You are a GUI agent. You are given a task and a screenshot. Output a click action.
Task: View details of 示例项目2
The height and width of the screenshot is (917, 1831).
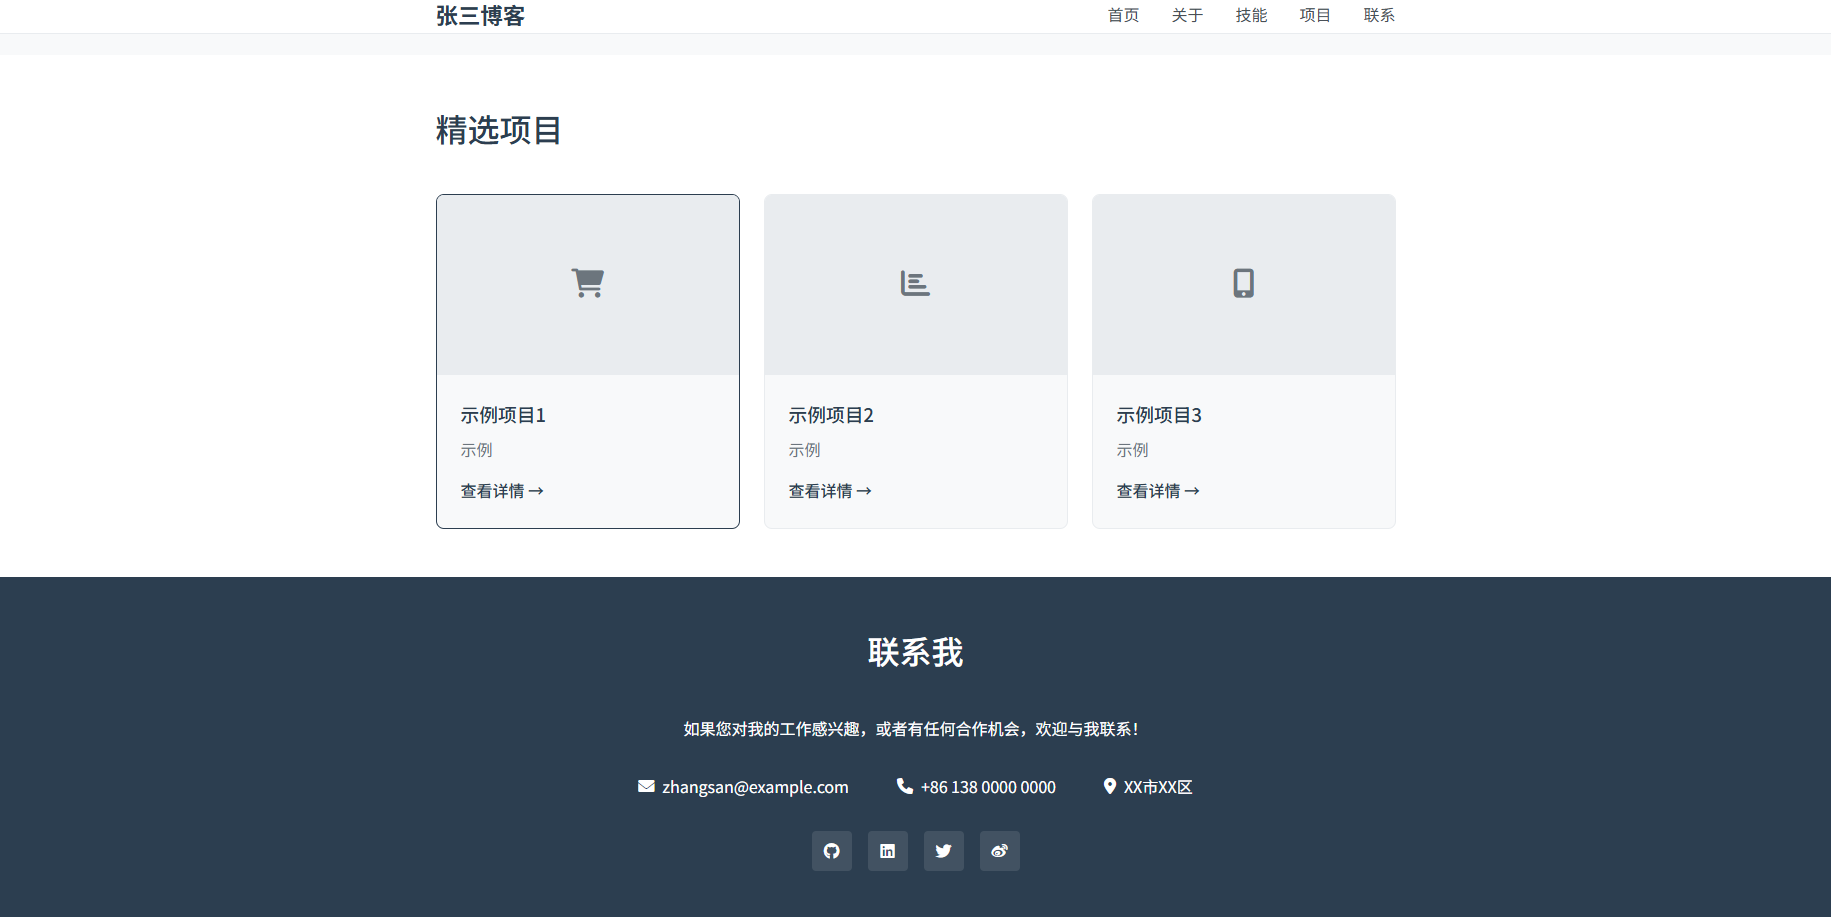830,491
